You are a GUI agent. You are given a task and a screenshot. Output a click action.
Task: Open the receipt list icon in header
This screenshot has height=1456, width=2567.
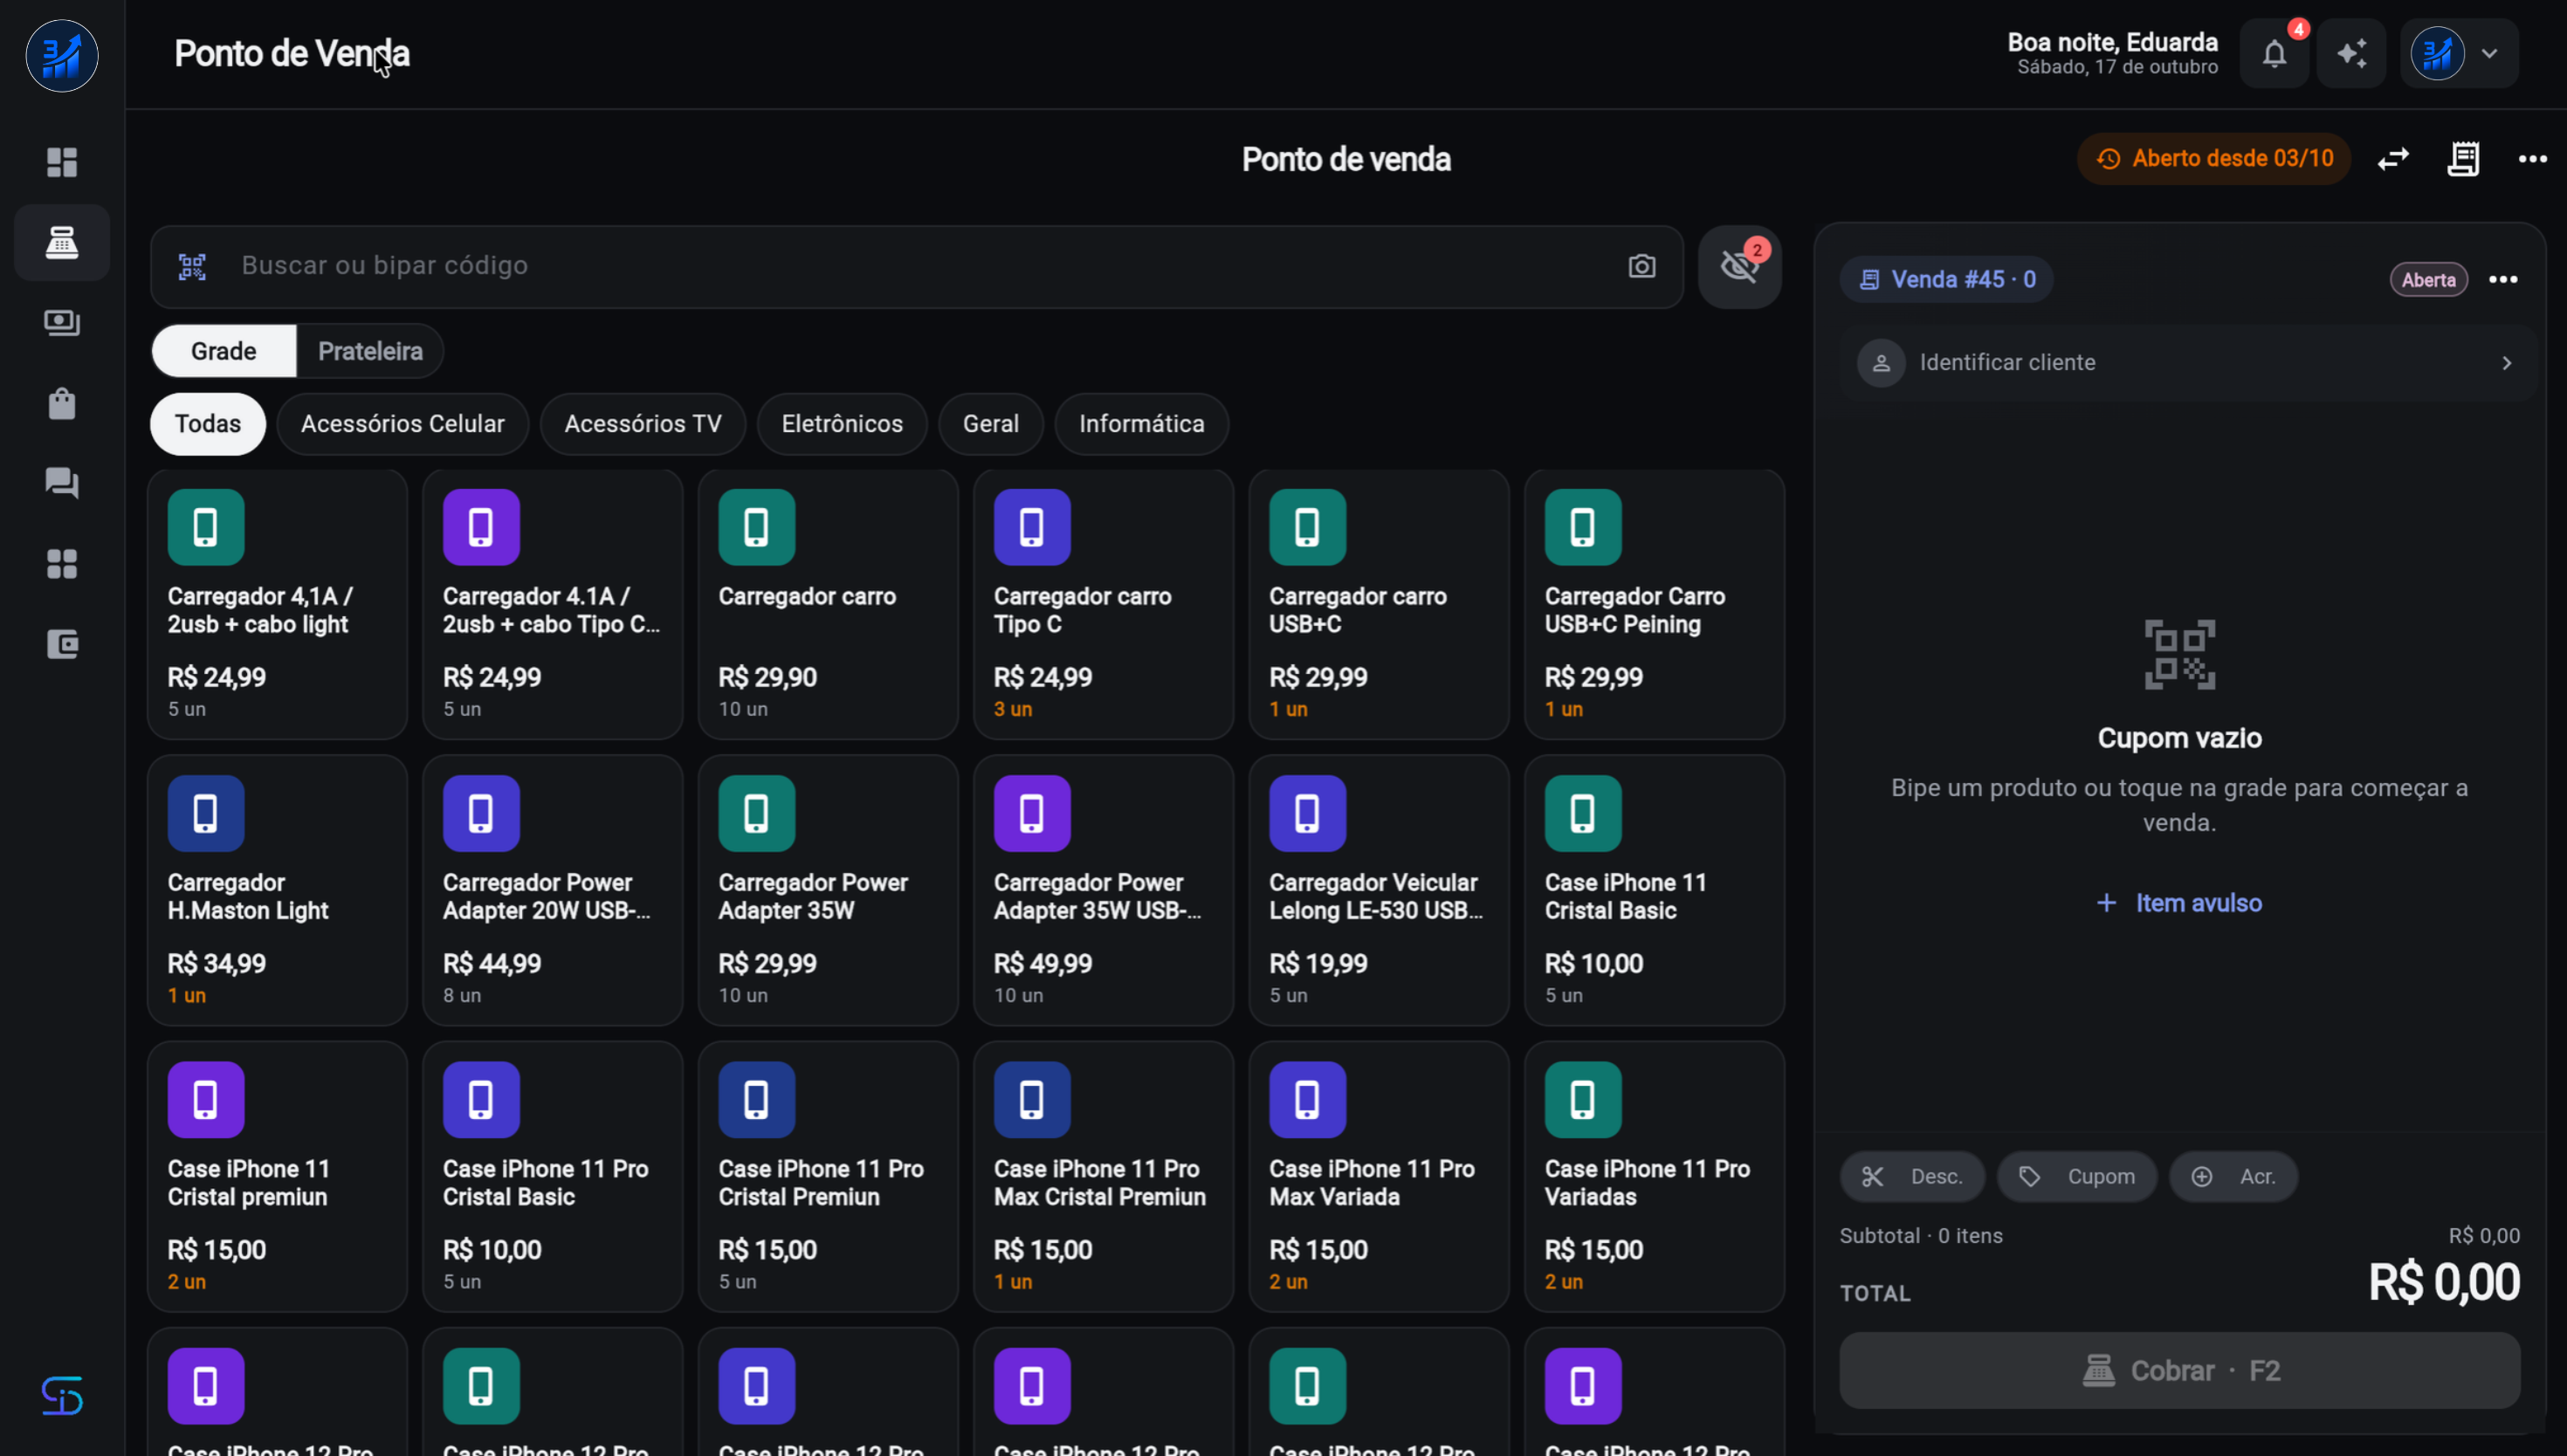pos(2463,159)
